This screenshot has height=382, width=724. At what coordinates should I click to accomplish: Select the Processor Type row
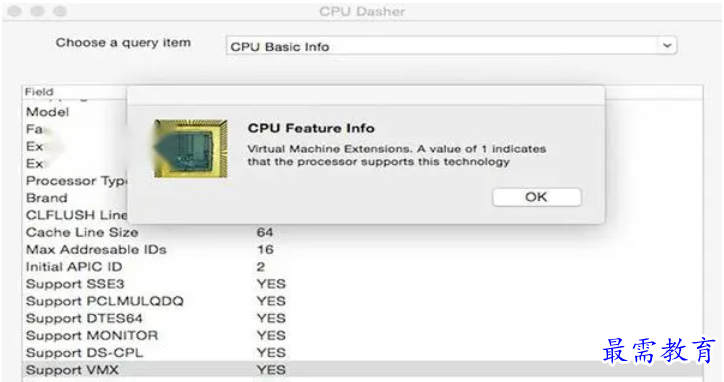75,181
